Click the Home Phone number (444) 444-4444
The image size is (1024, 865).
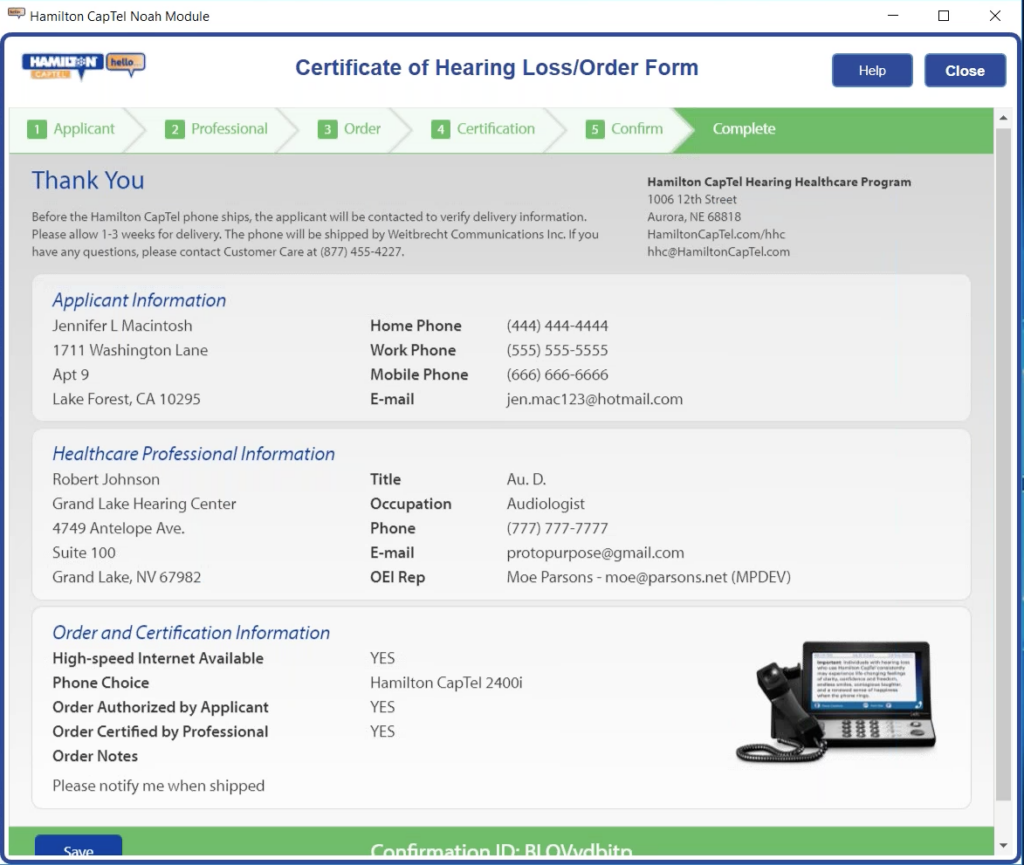coord(557,326)
